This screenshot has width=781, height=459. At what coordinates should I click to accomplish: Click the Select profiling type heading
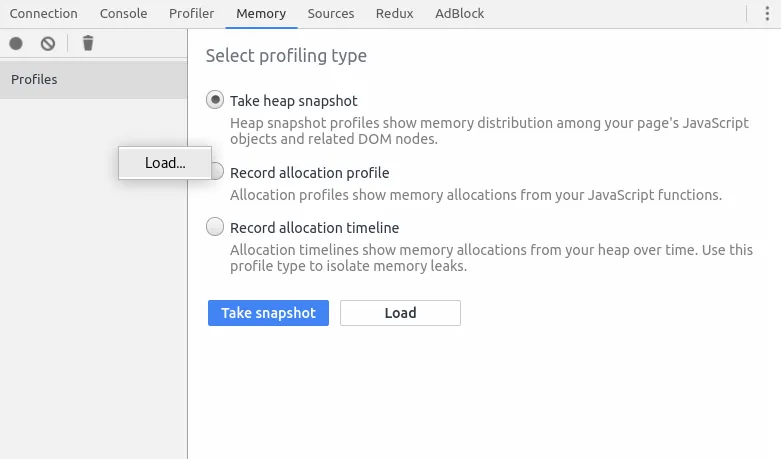point(286,56)
